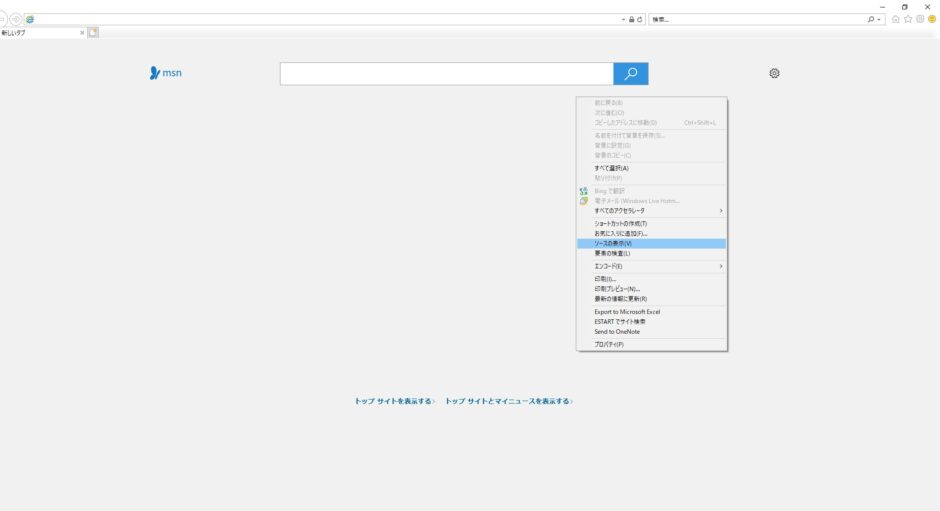Click the browser Home icon
This screenshot has width=940, height=511.
[896, 19]
